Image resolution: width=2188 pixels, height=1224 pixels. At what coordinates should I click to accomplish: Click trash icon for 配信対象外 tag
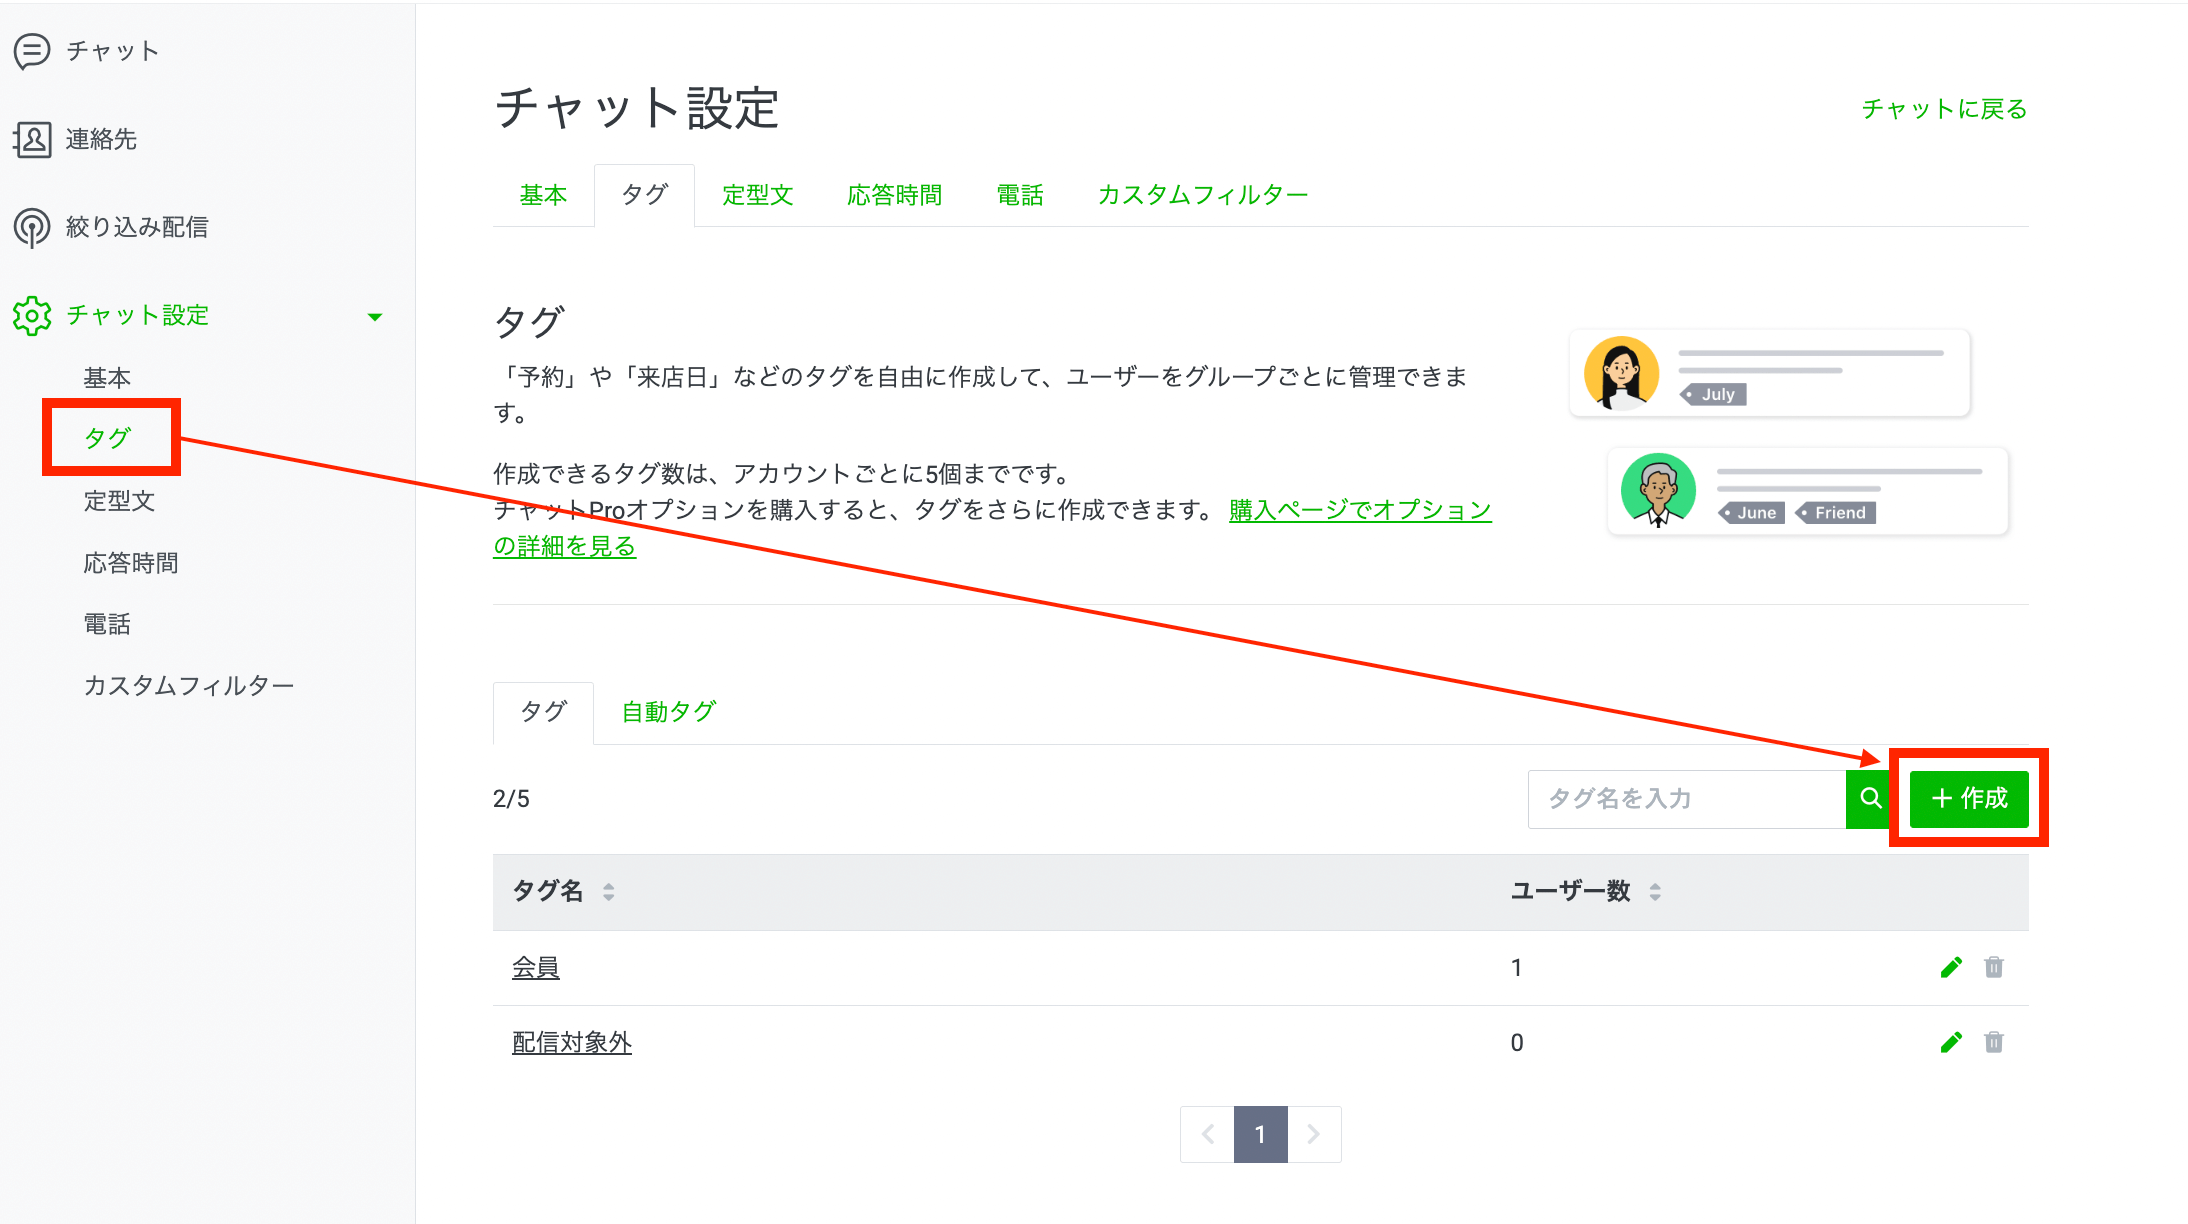click(1994, 1042)
